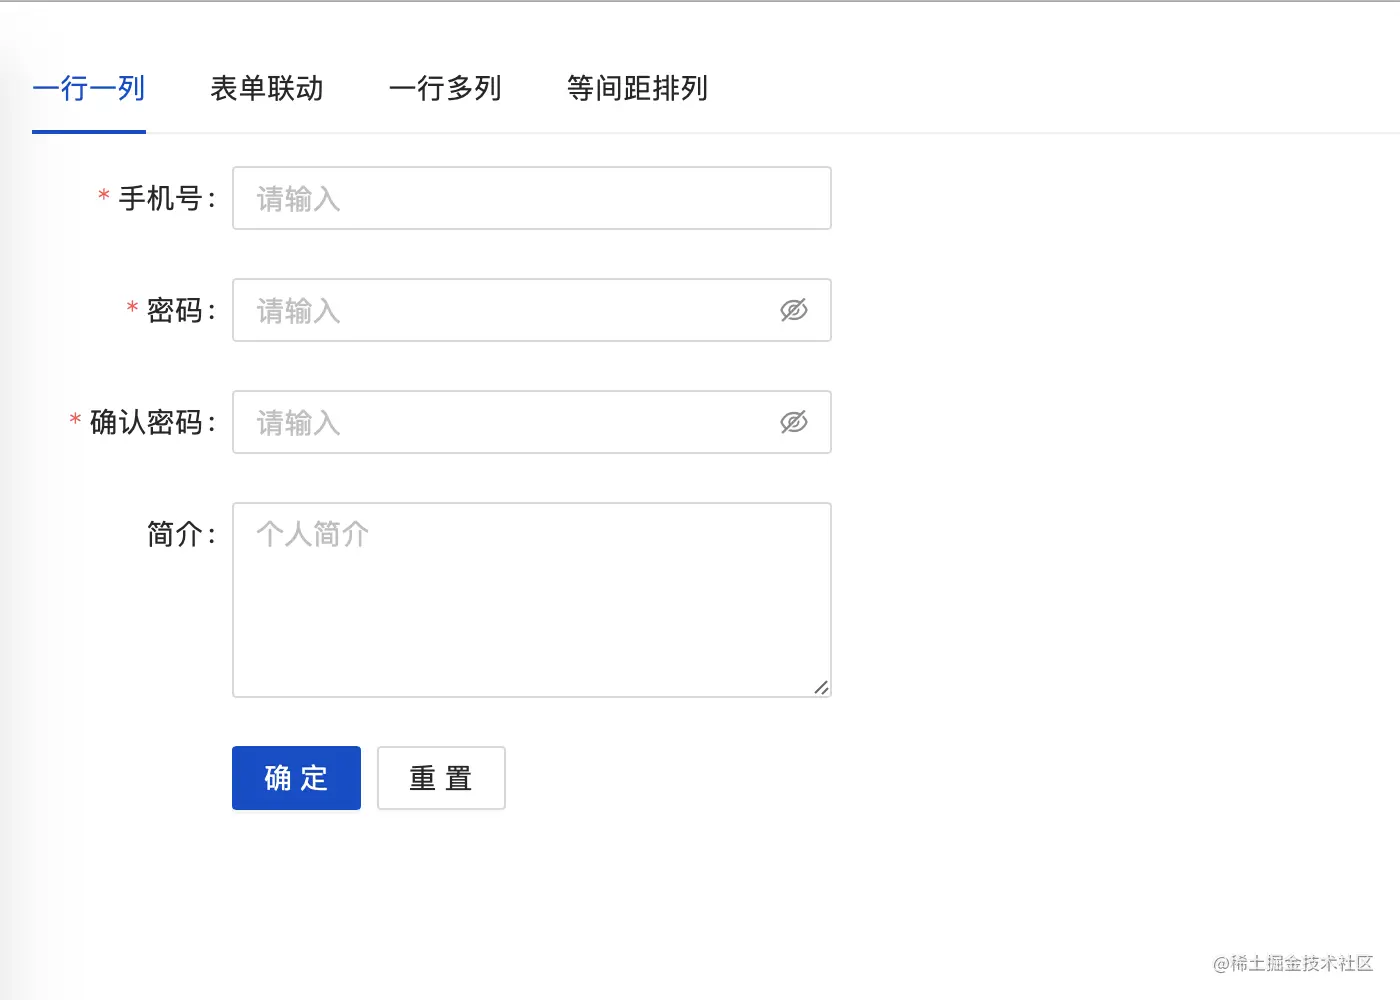
Task: Click the eye icon beside 确认密码 placeholder
Action: click(794, 422)
